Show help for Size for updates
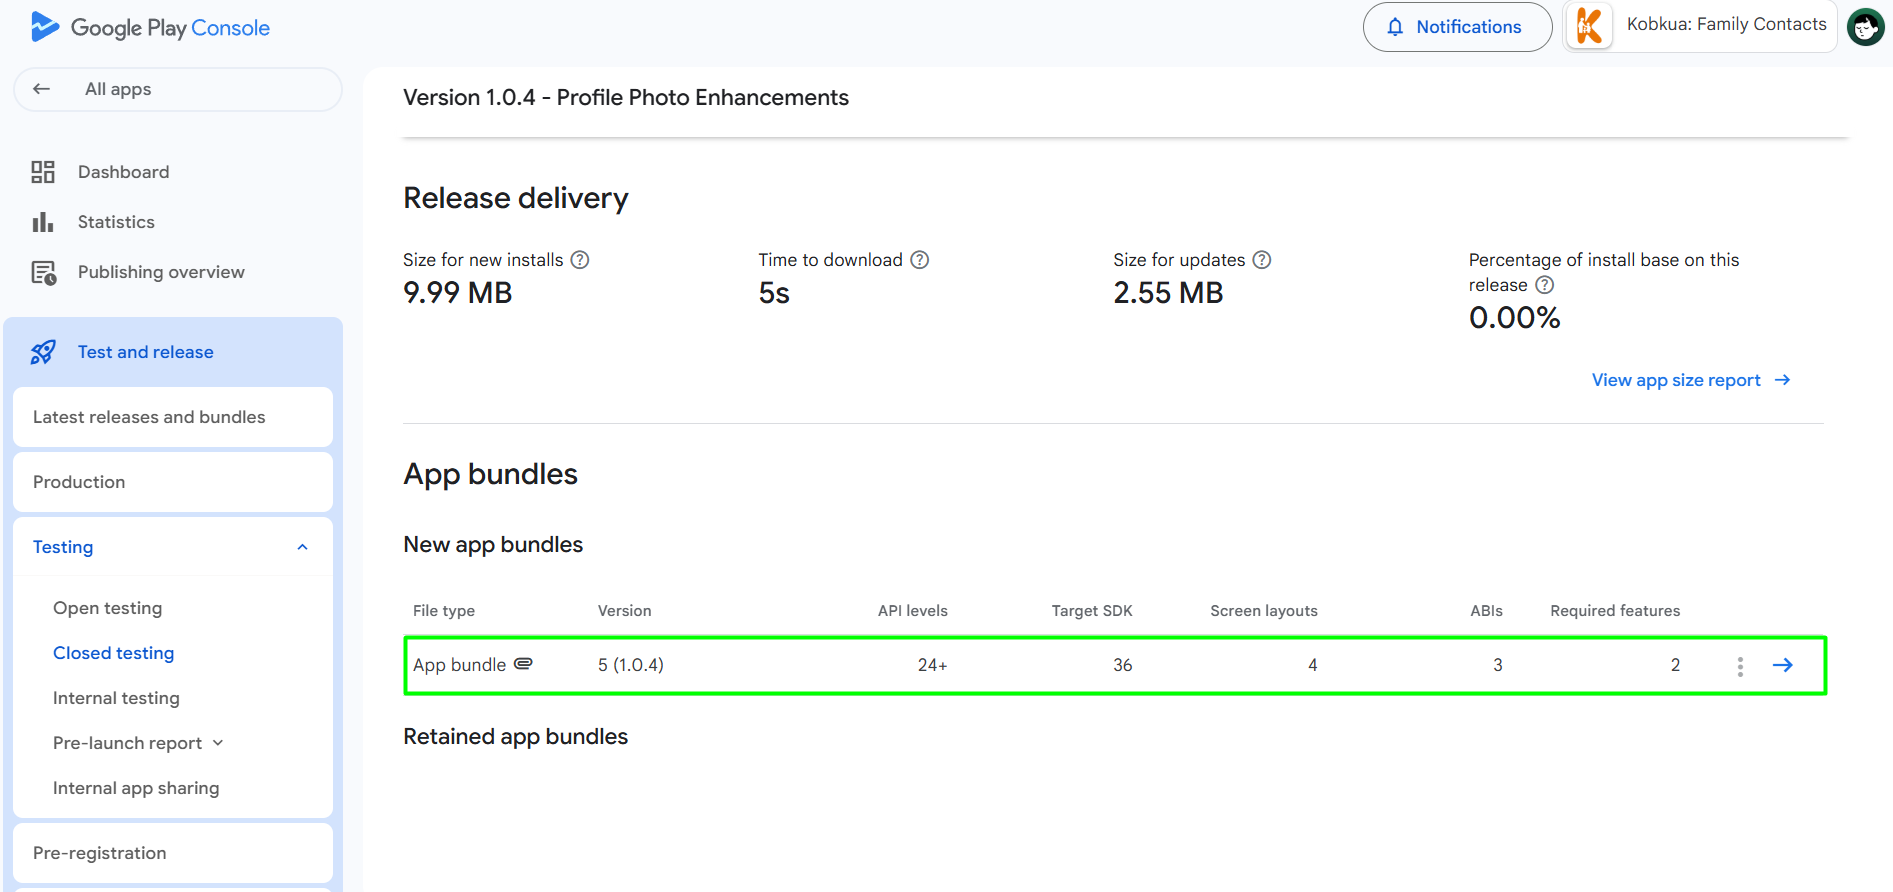 pos(1262,260)
